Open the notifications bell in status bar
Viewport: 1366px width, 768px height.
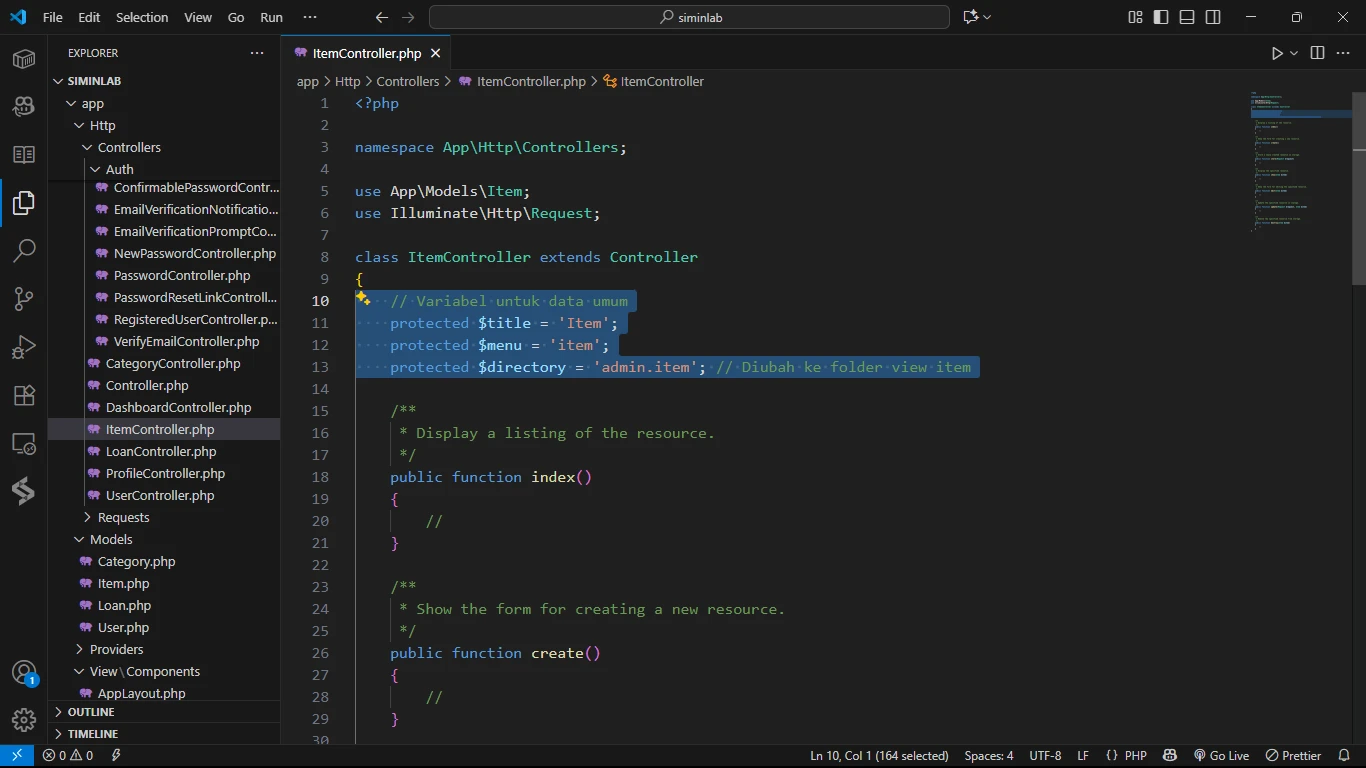pyautogui.click(x=1344, y=756)
